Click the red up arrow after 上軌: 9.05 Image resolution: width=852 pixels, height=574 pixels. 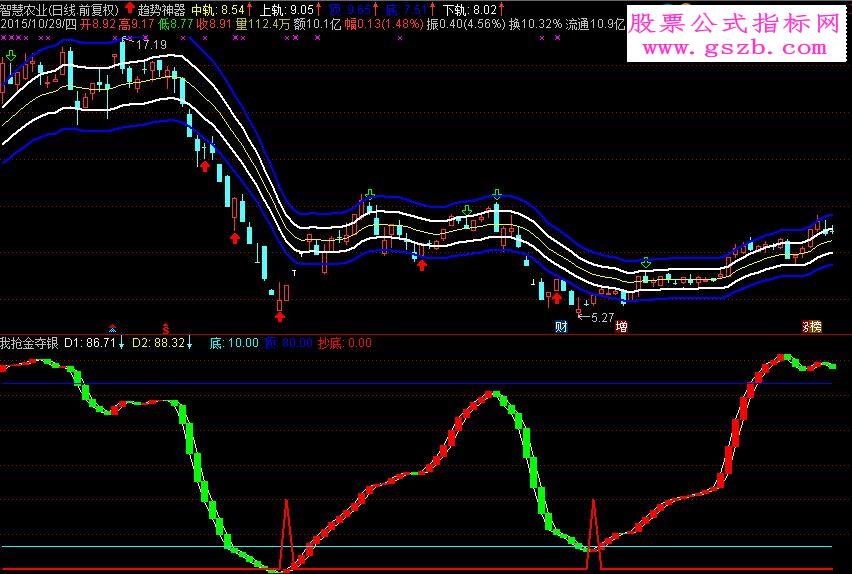click(319, 9)
